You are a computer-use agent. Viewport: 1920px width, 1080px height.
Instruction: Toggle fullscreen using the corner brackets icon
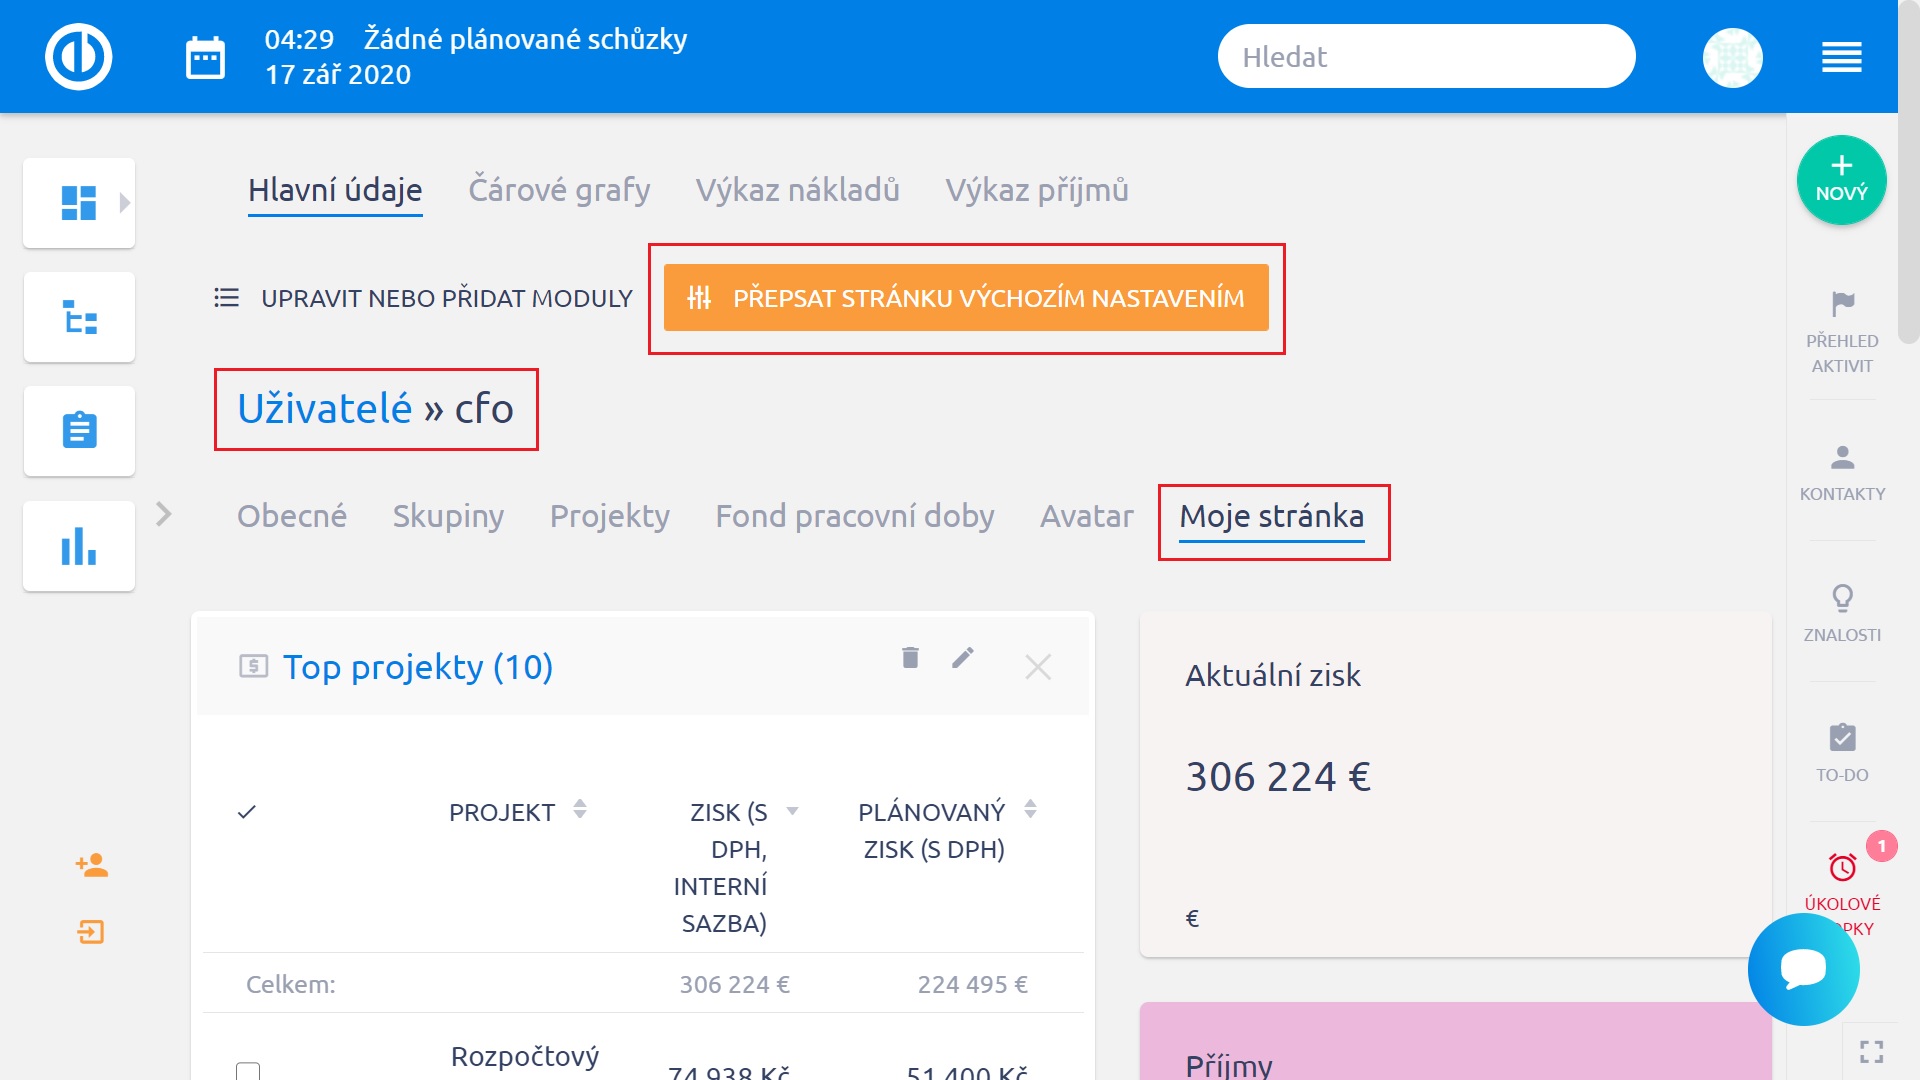coord(1871,1051)
